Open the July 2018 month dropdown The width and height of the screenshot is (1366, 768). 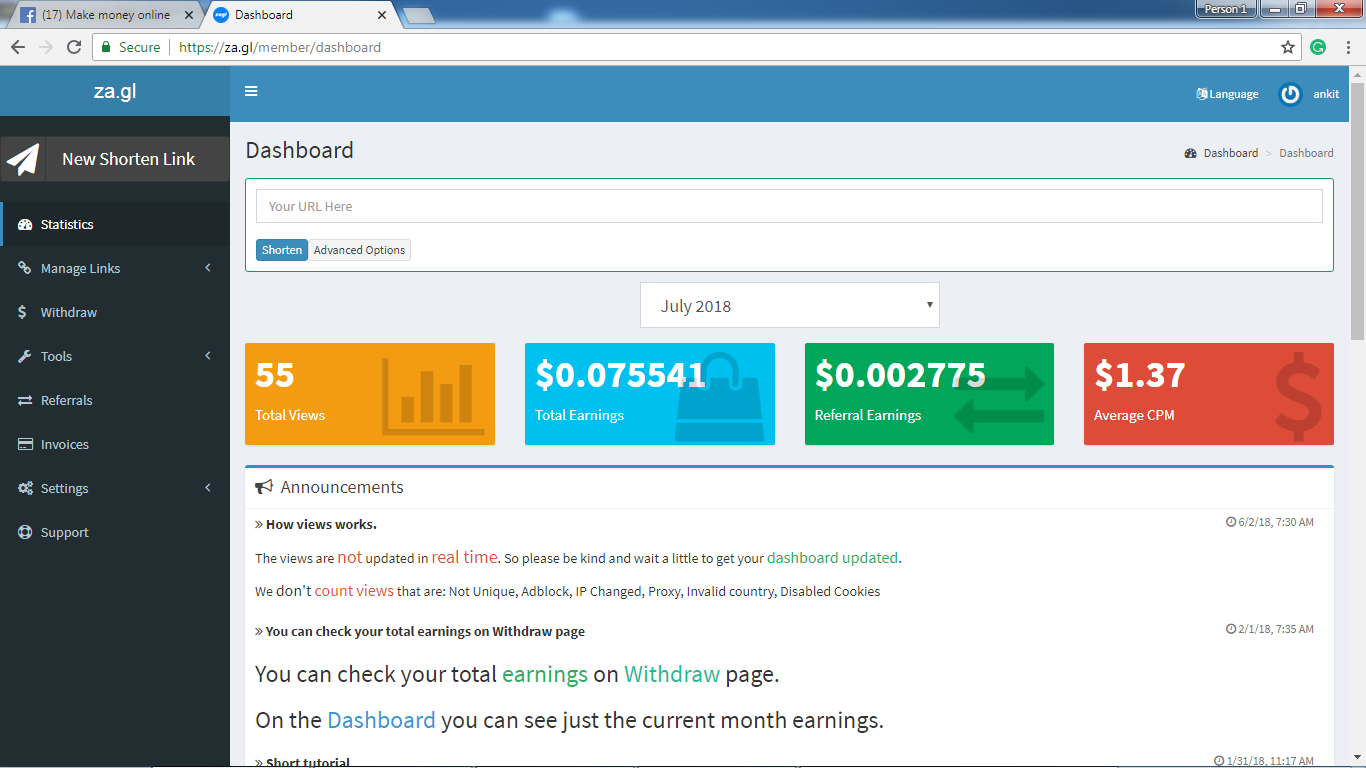click(x=790, y=305)
